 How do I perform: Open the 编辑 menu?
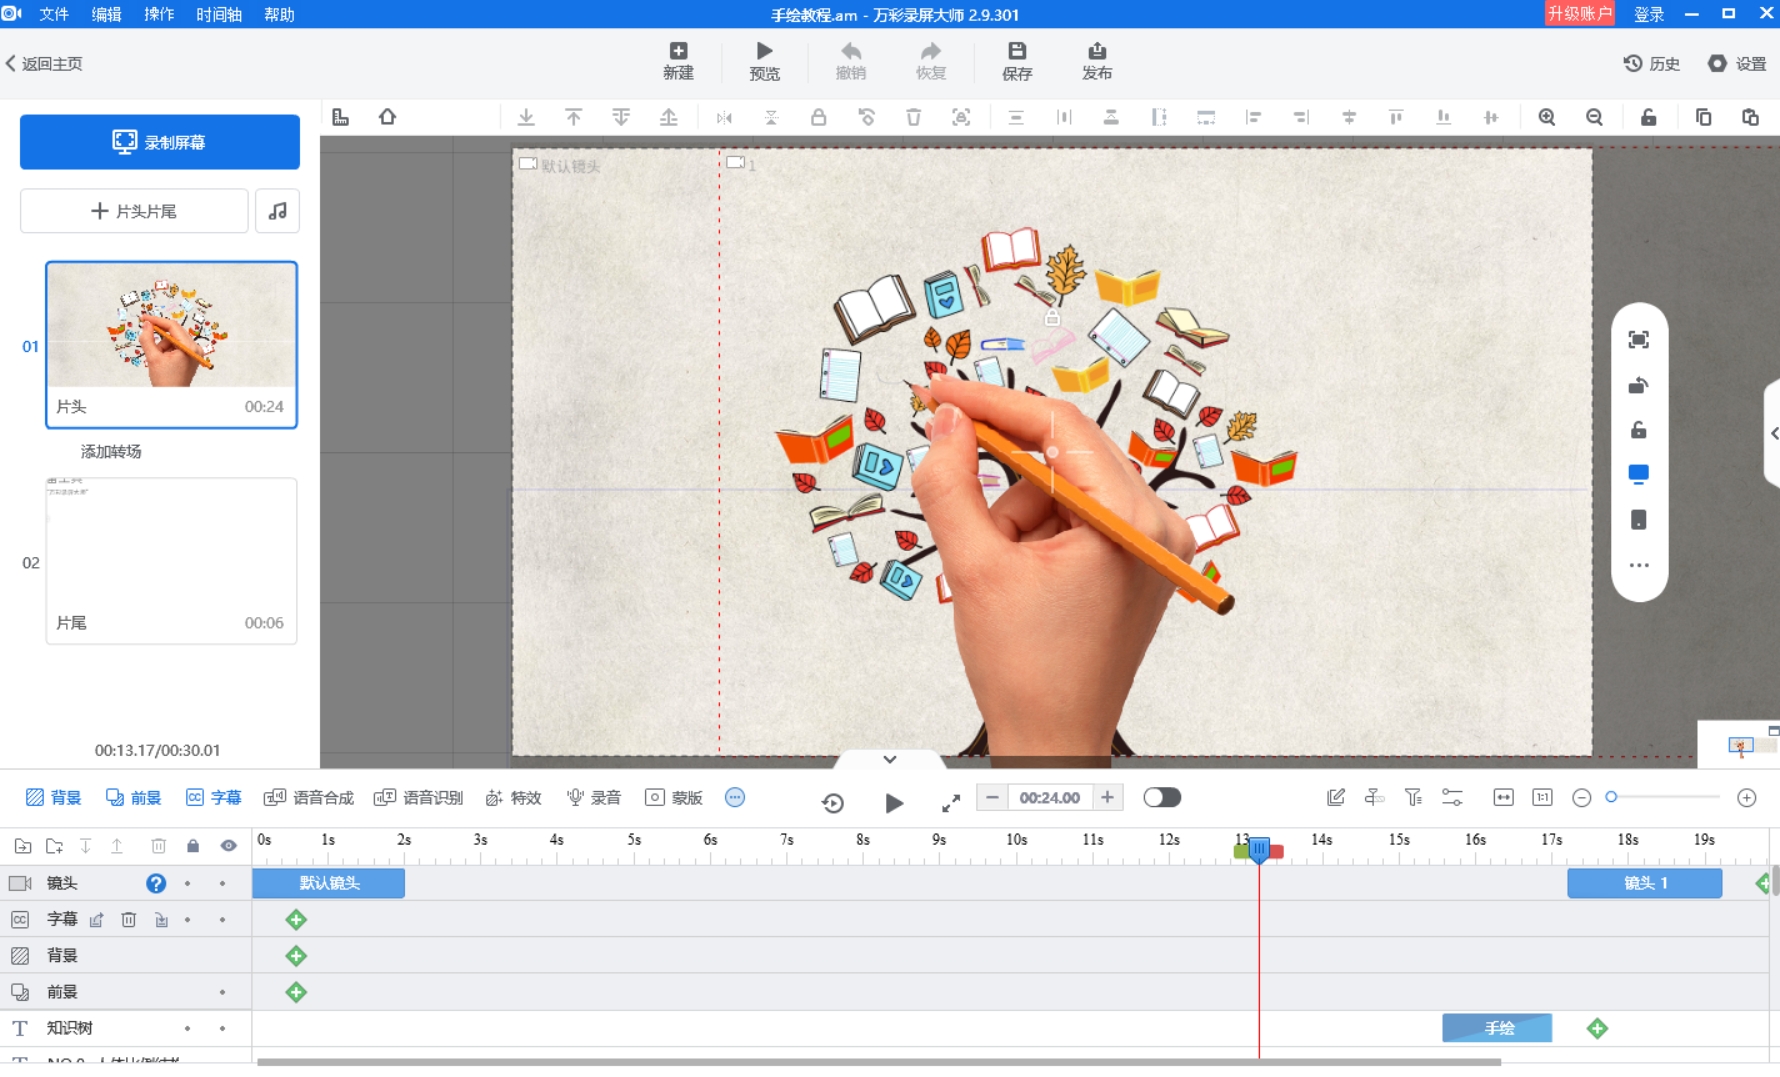pyautogui.click(x=106, y=14)
